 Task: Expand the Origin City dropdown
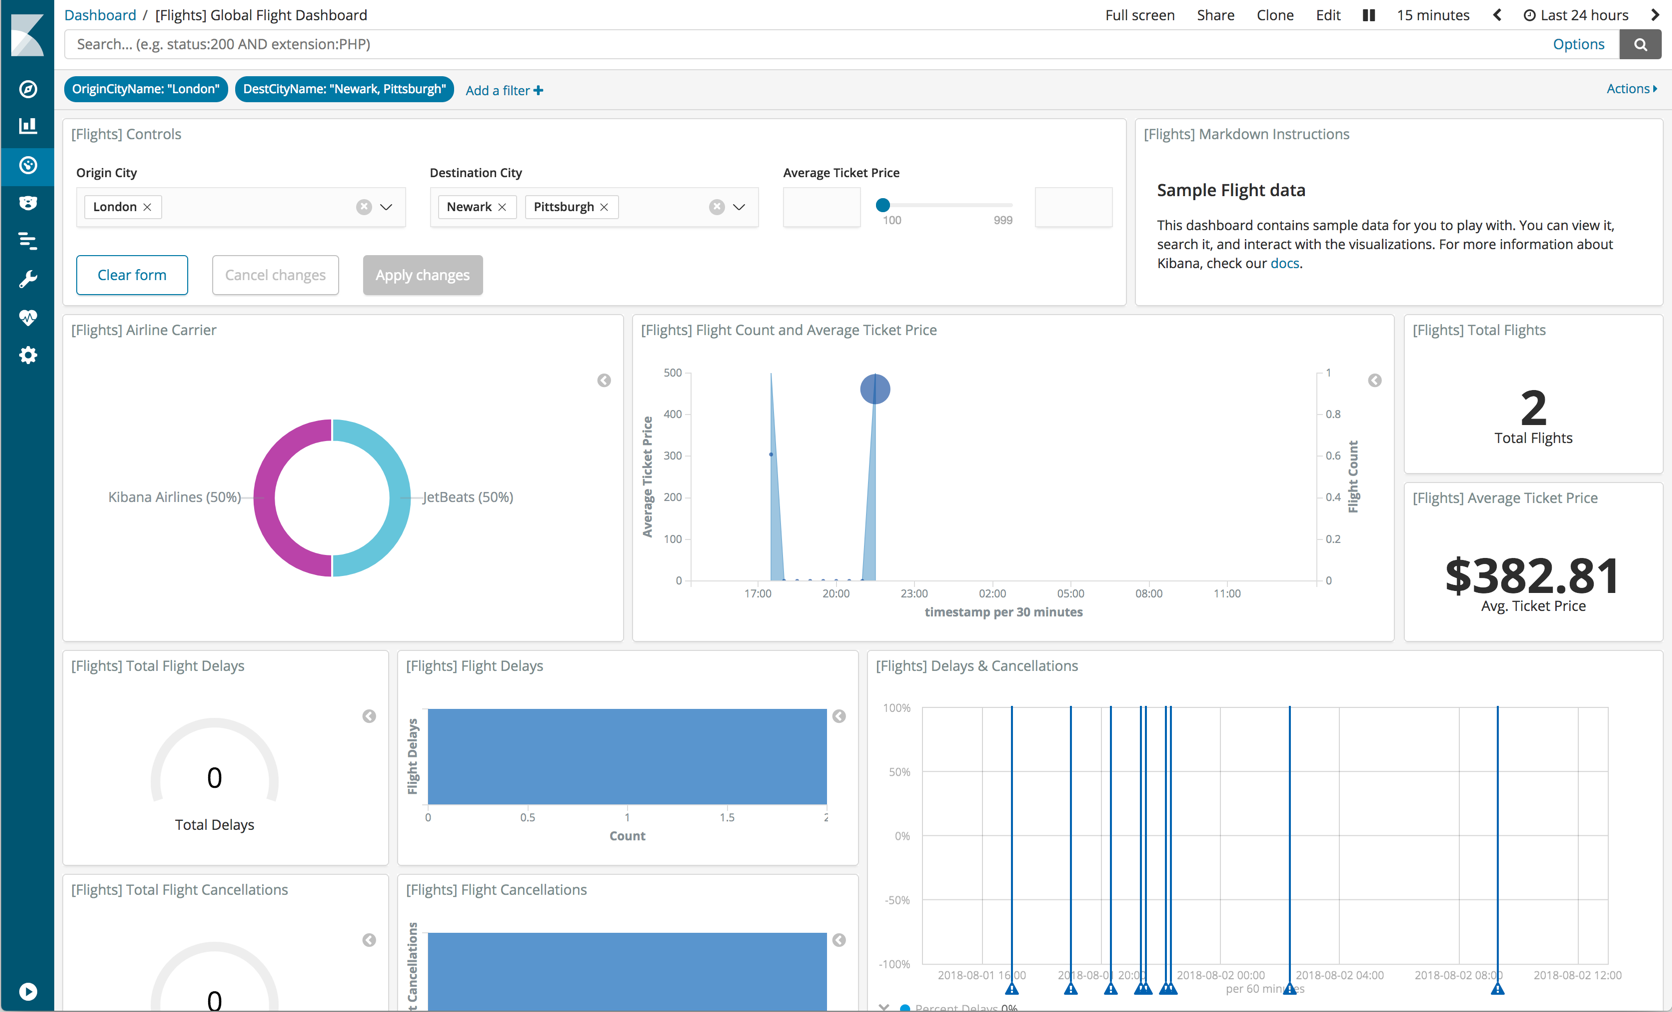(386, 207)
